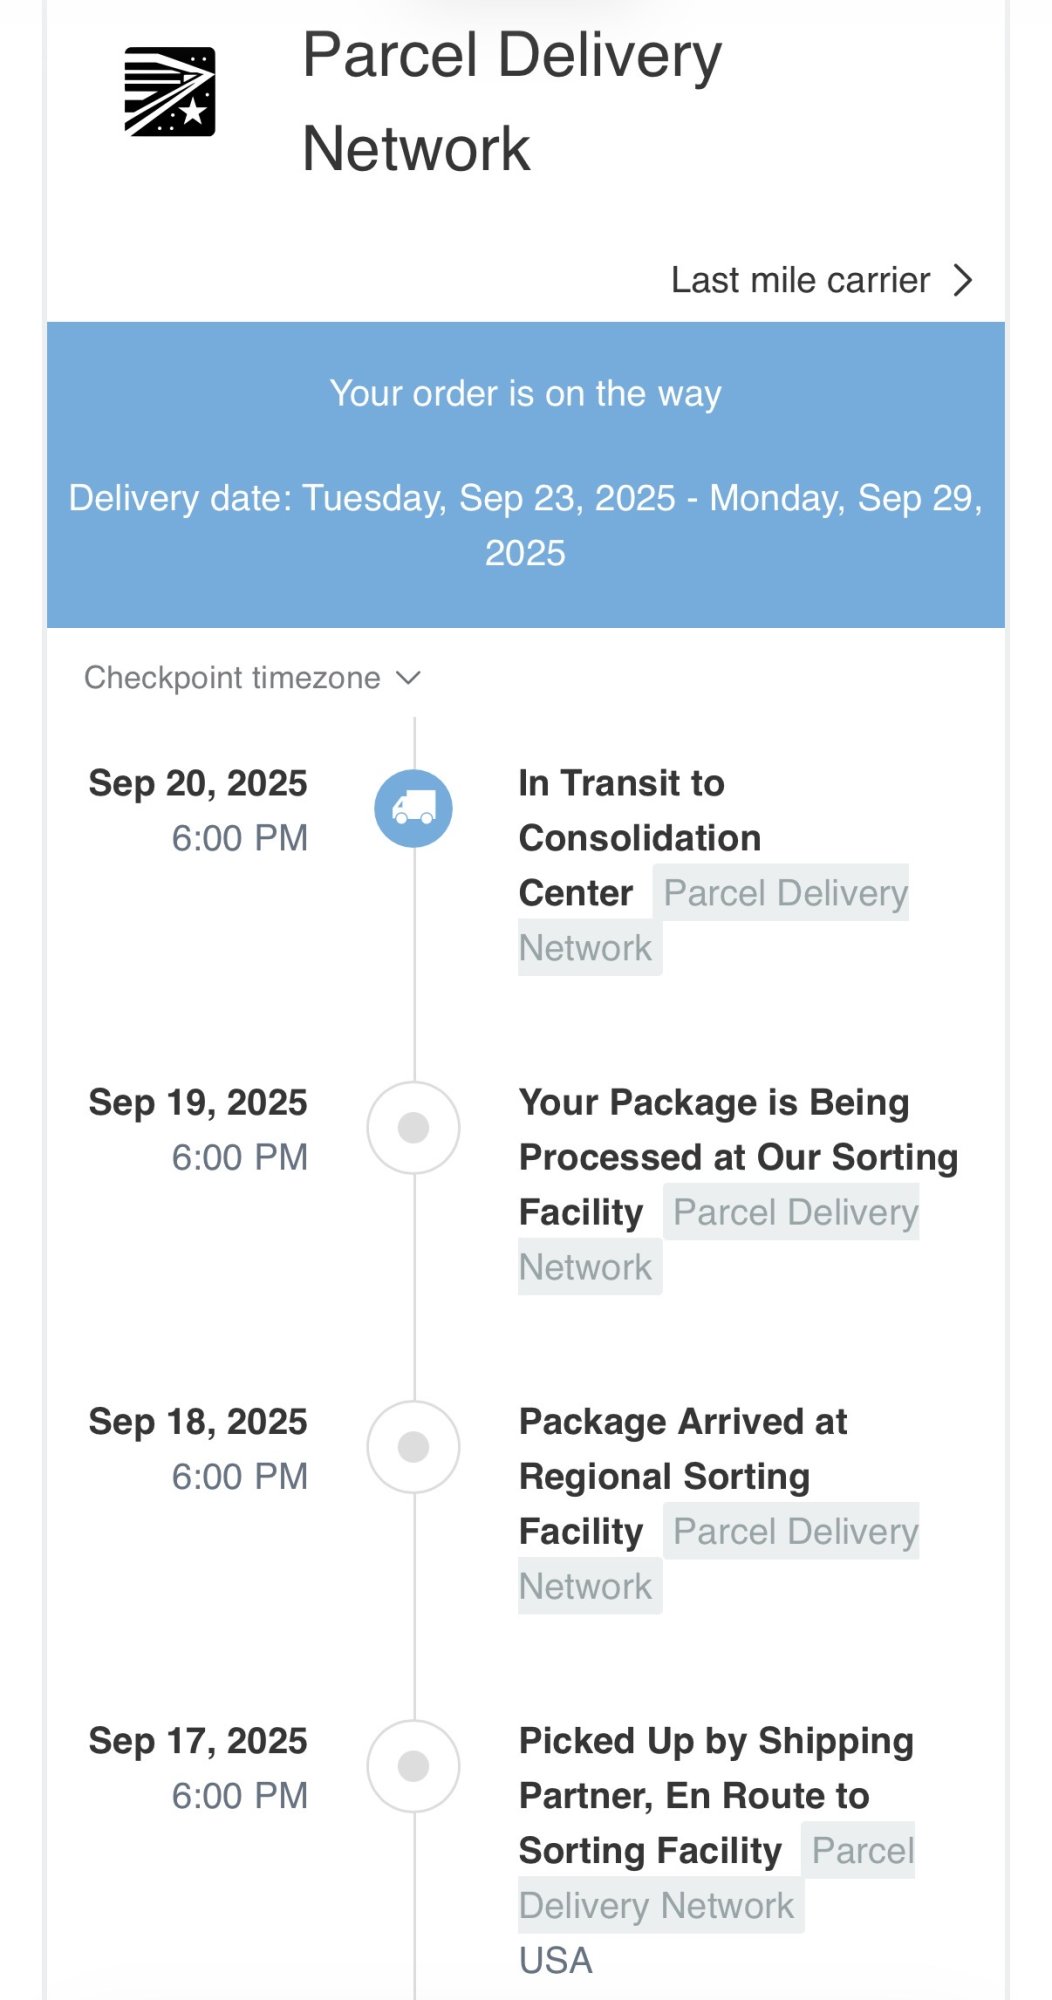Click the Checkpoint timezone down arrow
The height and width of the screenshot is (2000, 1052).
(408, 678)
